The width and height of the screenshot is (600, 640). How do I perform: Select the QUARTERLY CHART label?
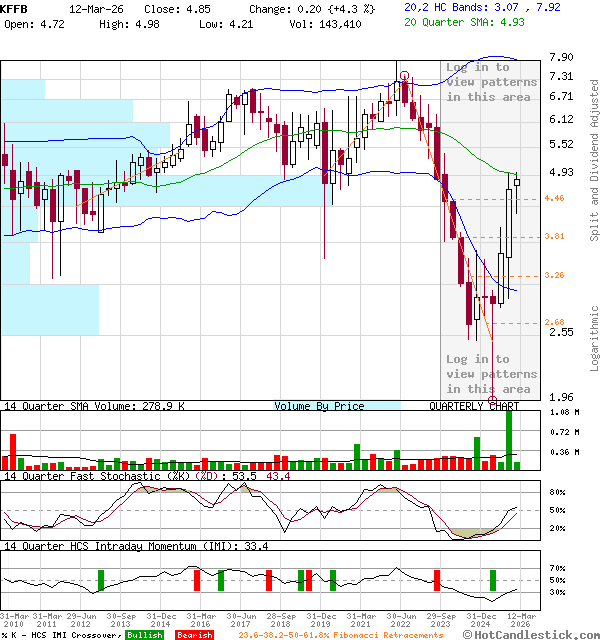tap(474, 406)
